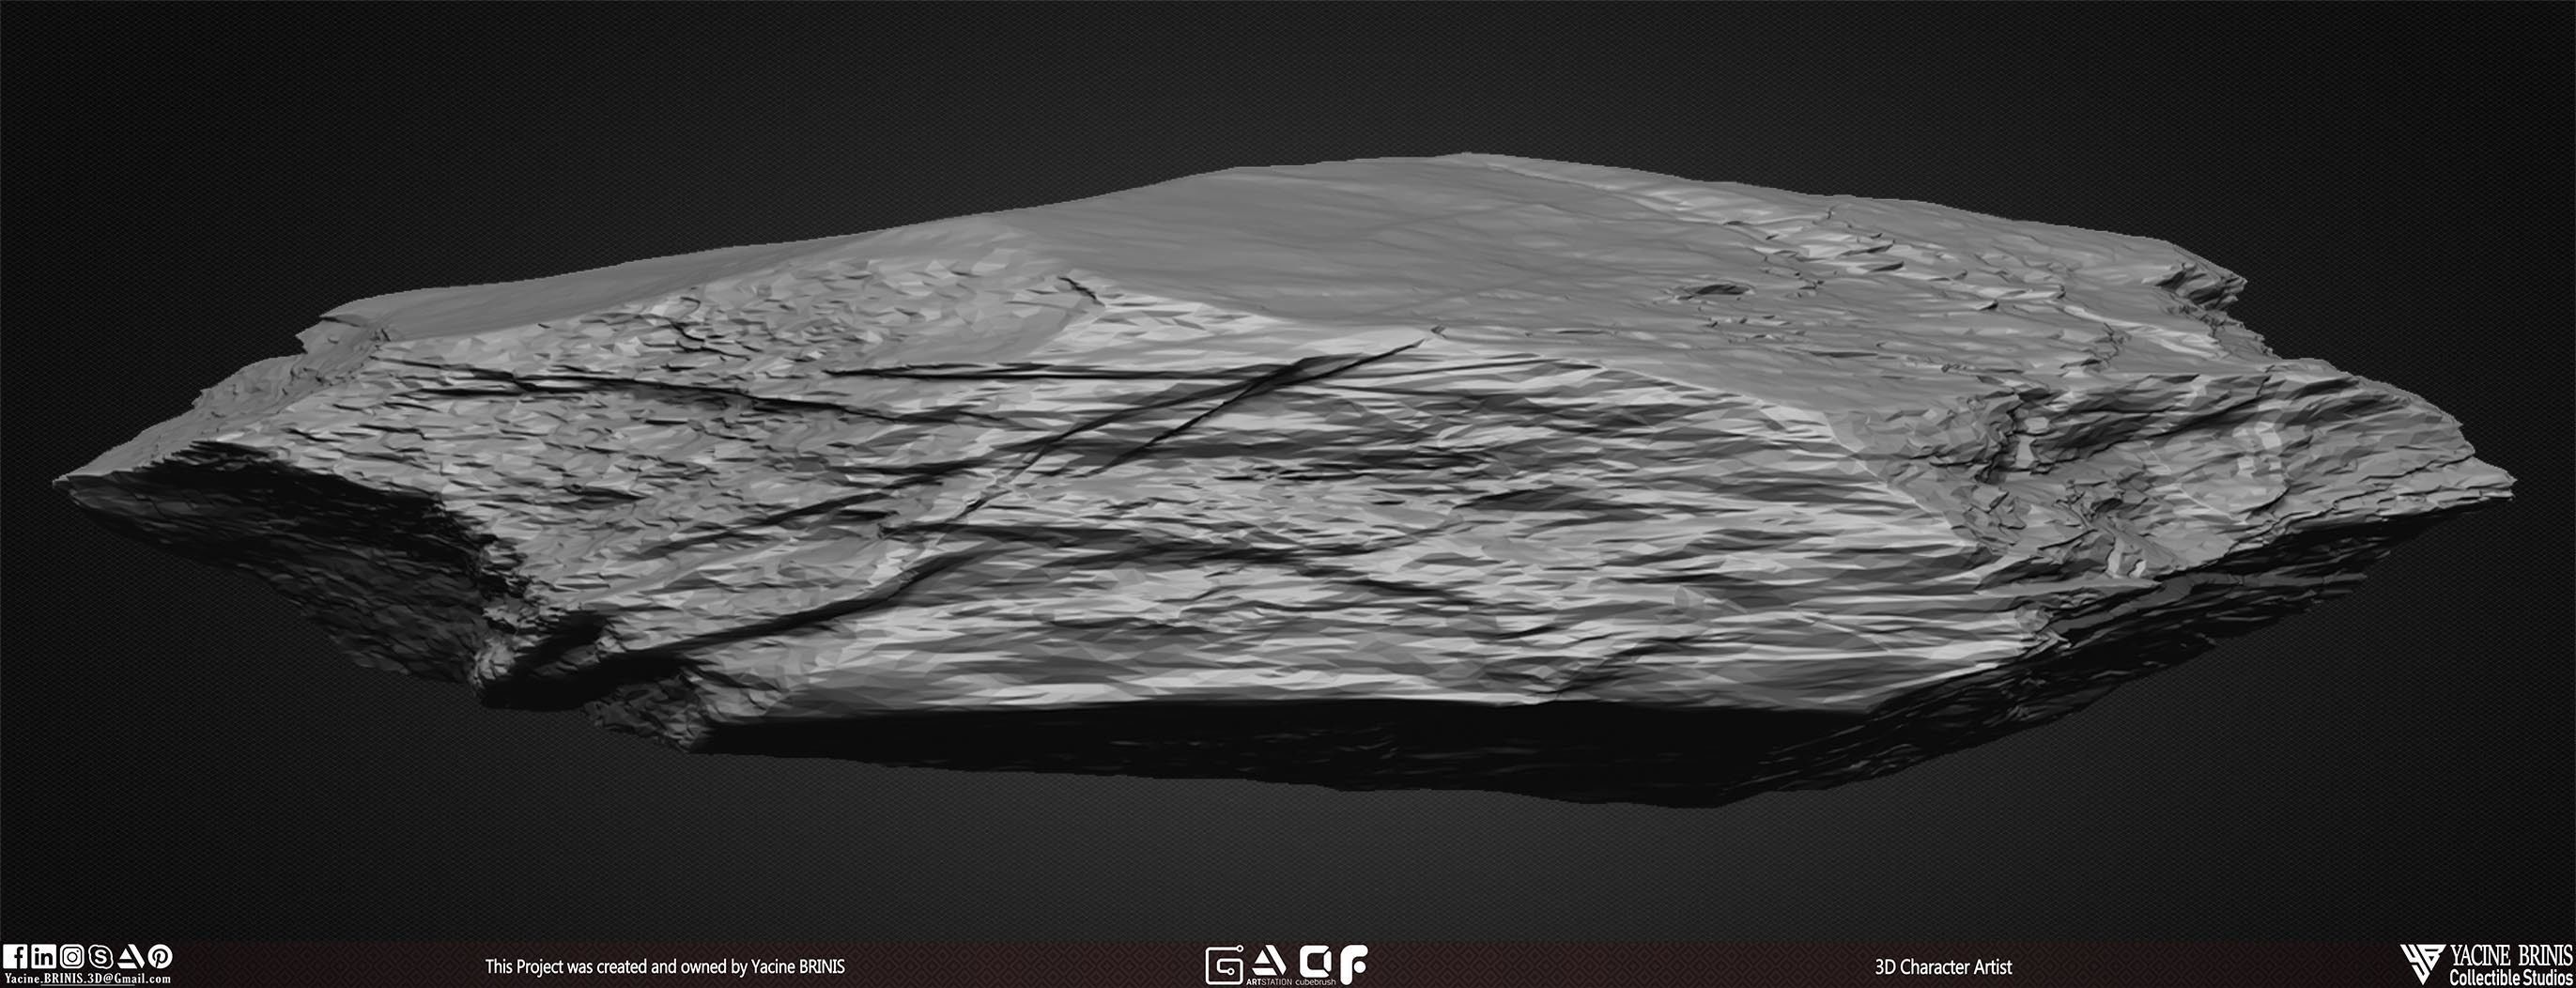2576x988 pixels.
Task: Open the Facebook icon link
Action: coord(15,957)
